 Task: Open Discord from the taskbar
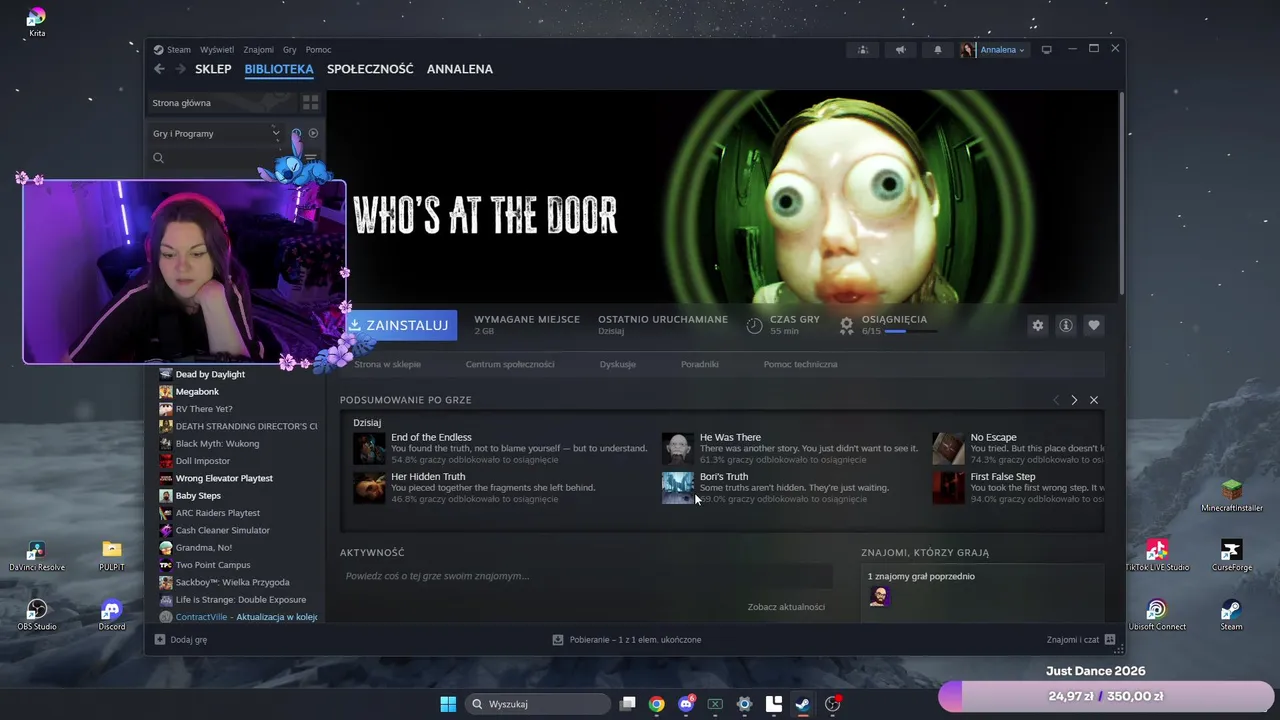[x=686, y=704]
